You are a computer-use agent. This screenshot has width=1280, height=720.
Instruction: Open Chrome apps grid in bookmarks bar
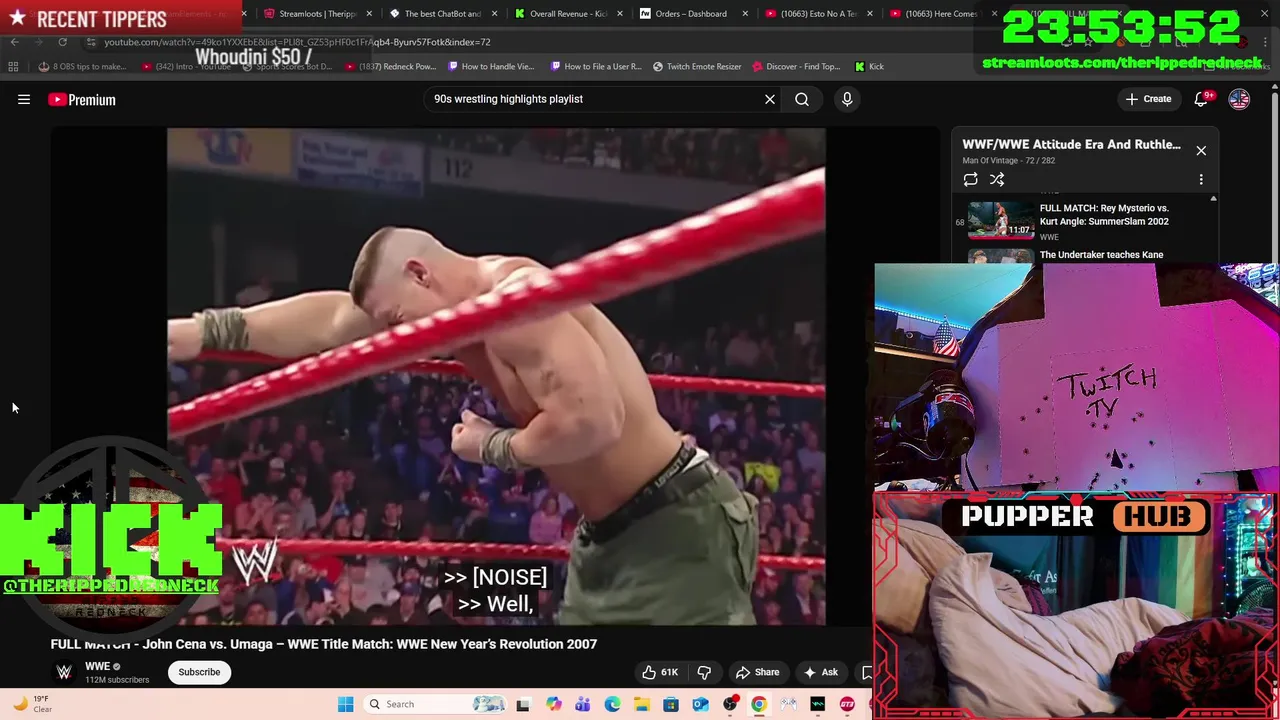[x=13, y=66]
